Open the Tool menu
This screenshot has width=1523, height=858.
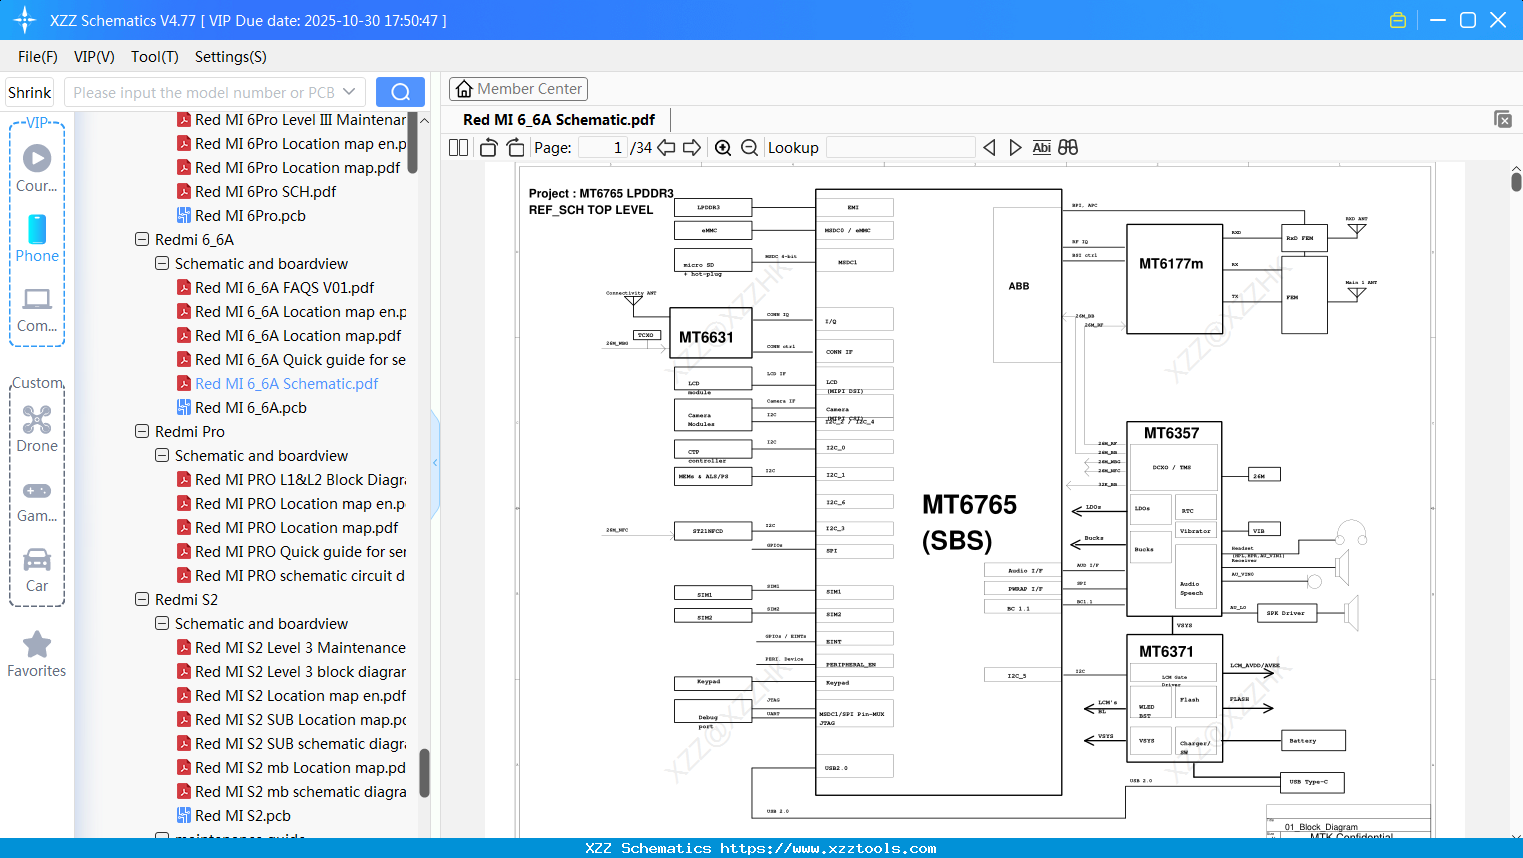(x=154, y=57)
